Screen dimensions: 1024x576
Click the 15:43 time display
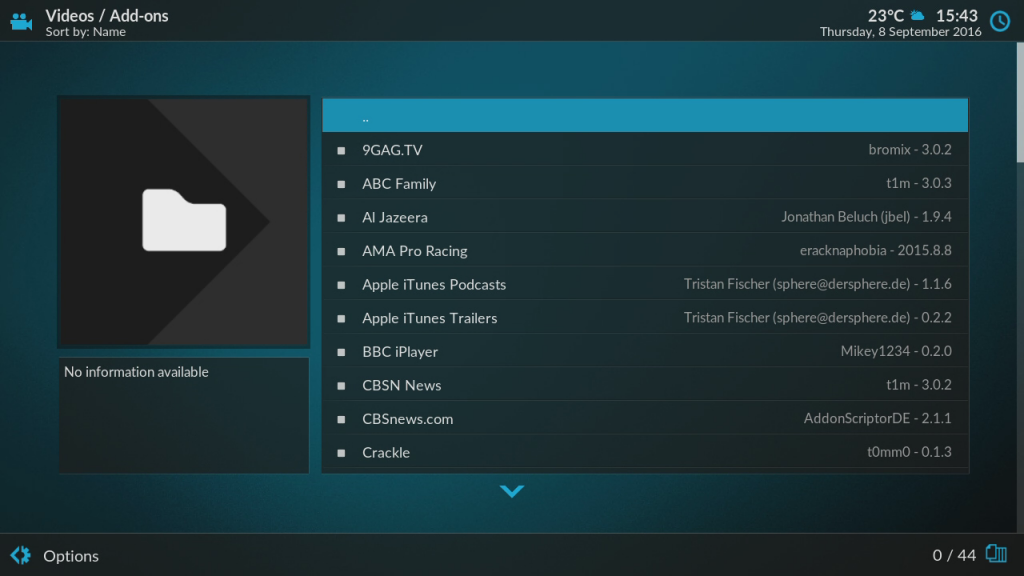pos(957,16)
